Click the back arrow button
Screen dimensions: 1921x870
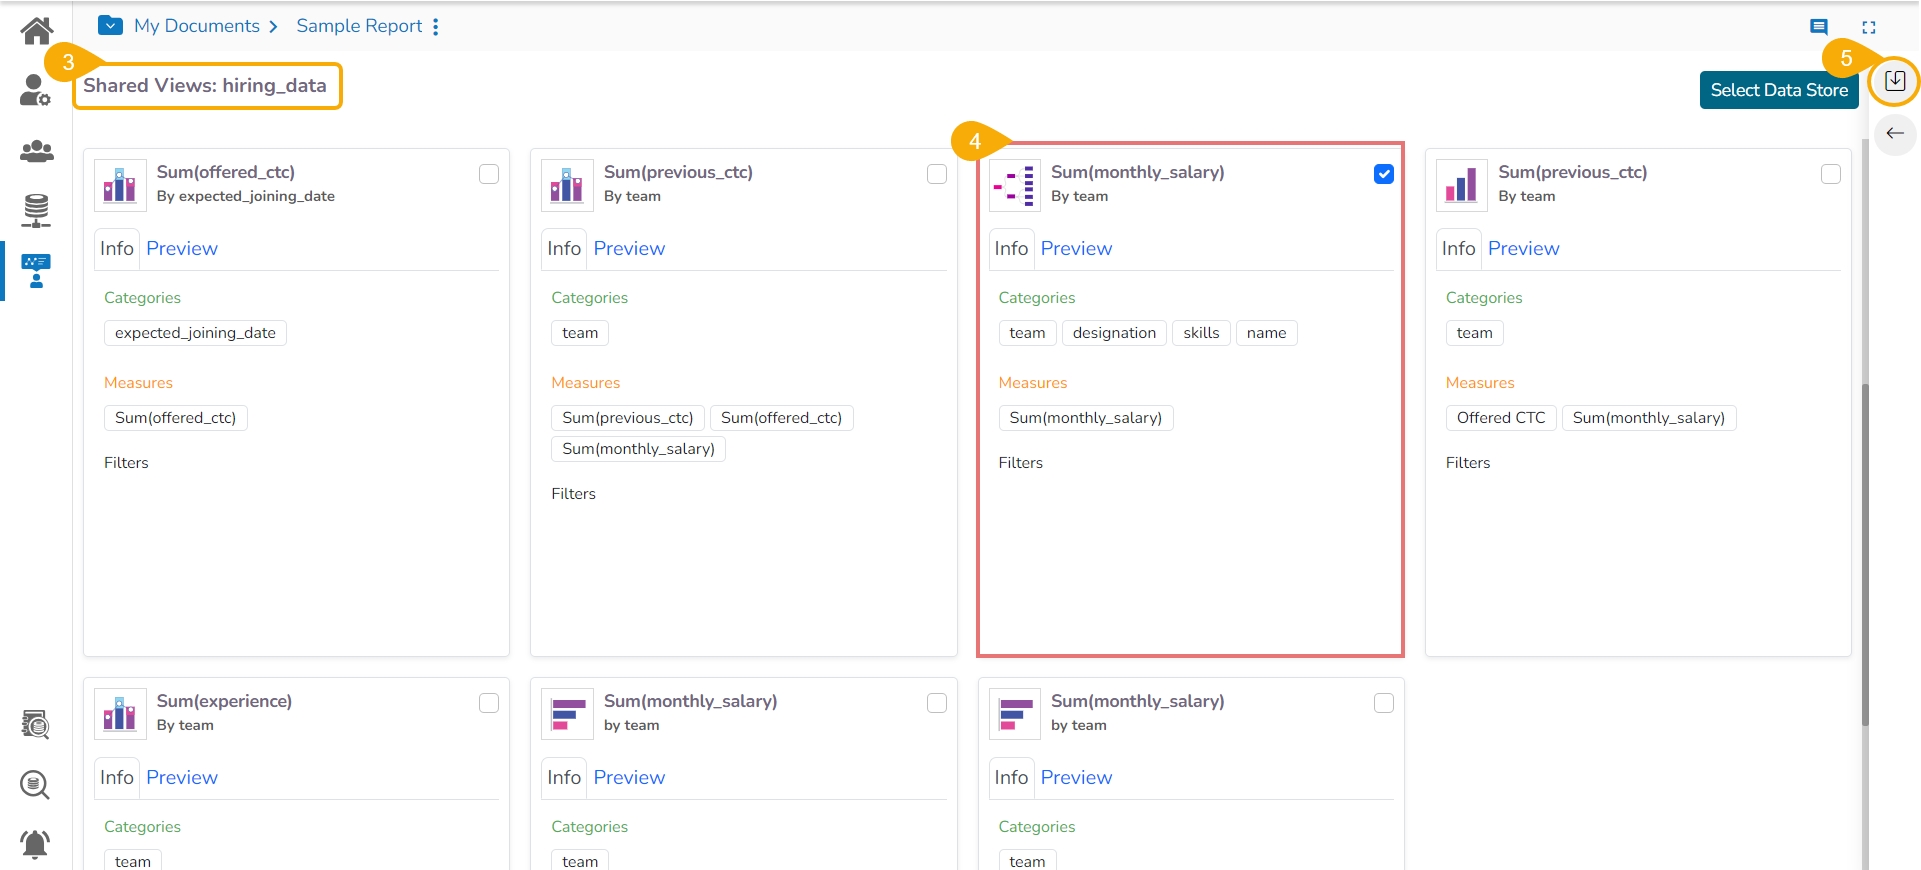click(1894, 134)
